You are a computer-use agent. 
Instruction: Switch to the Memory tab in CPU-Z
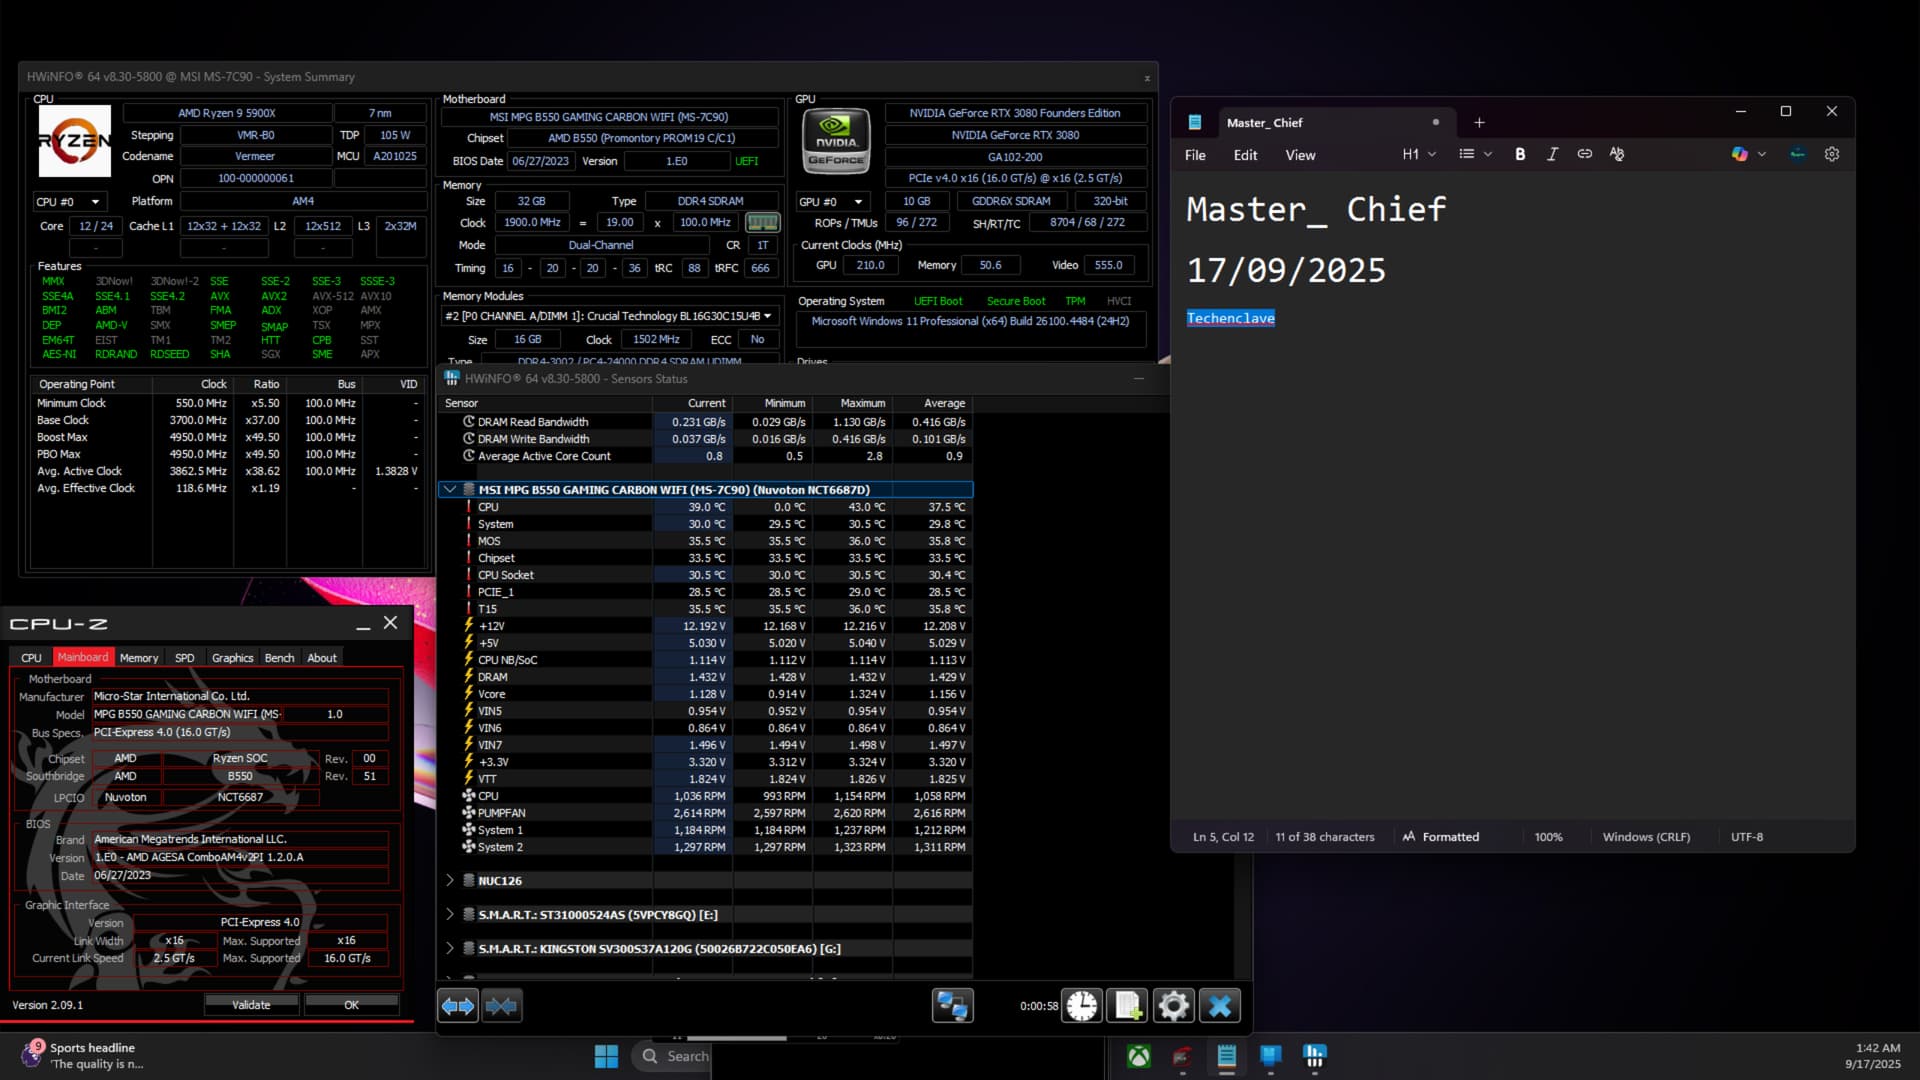pyautogui.click(x=139, y=658)
